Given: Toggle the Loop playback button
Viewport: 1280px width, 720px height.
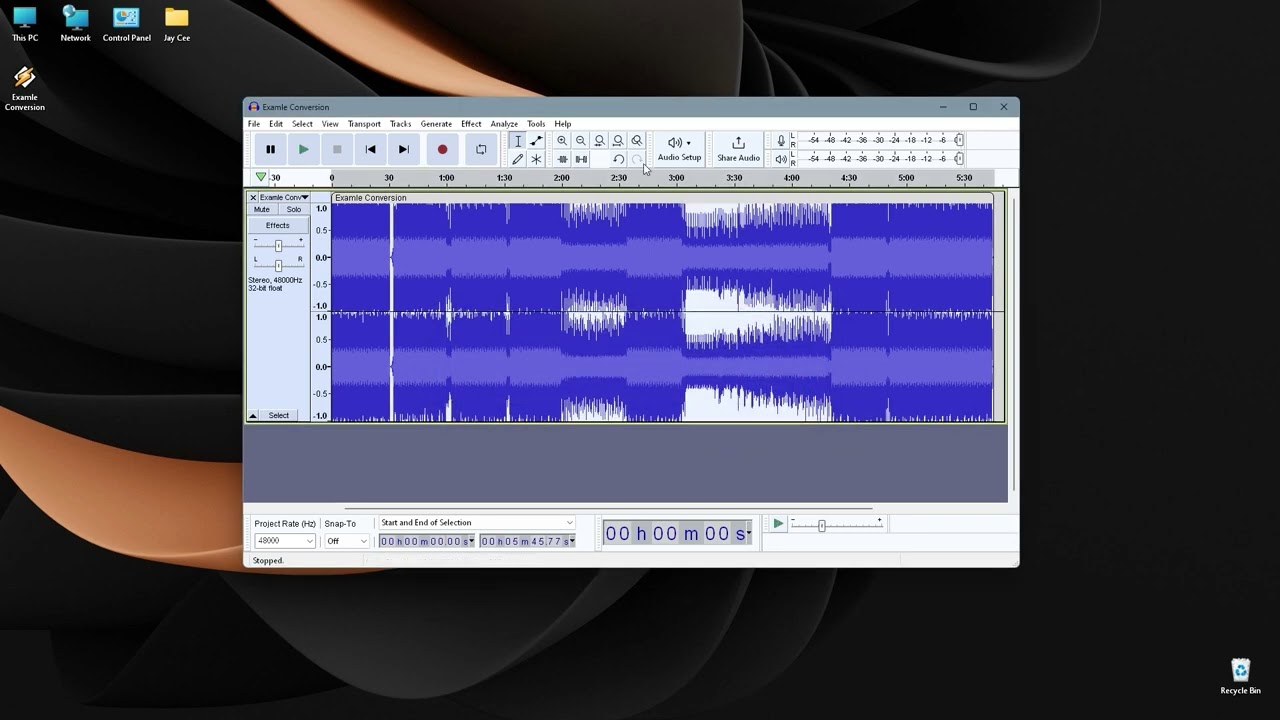Looking at the screenshot, I should [481, 149].
